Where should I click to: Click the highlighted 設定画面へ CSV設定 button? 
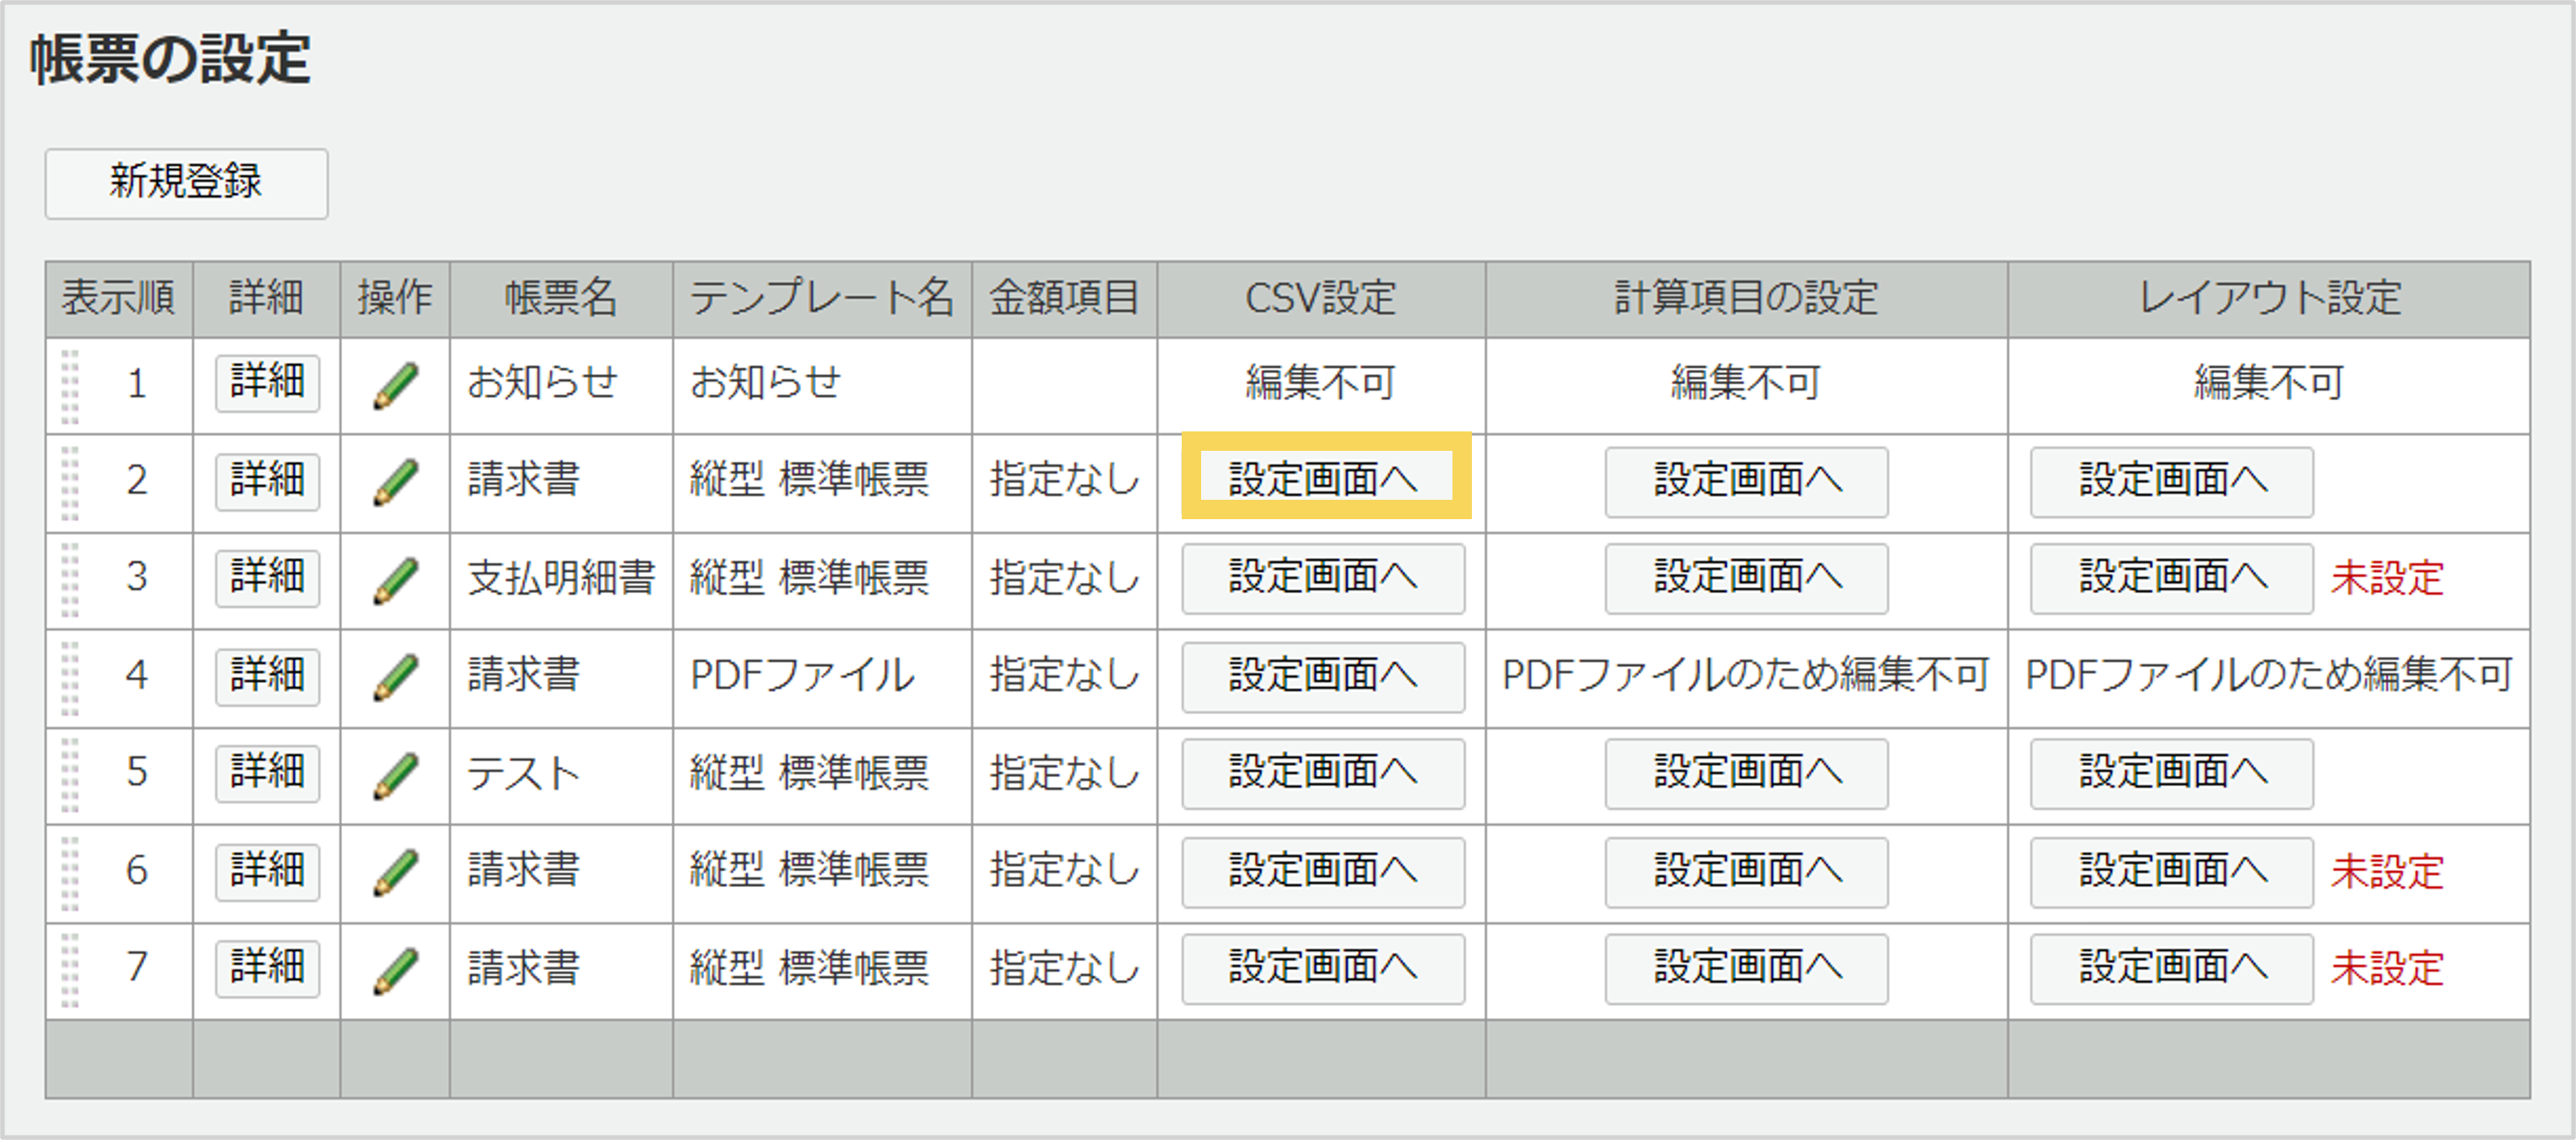tap(1322, 481)
